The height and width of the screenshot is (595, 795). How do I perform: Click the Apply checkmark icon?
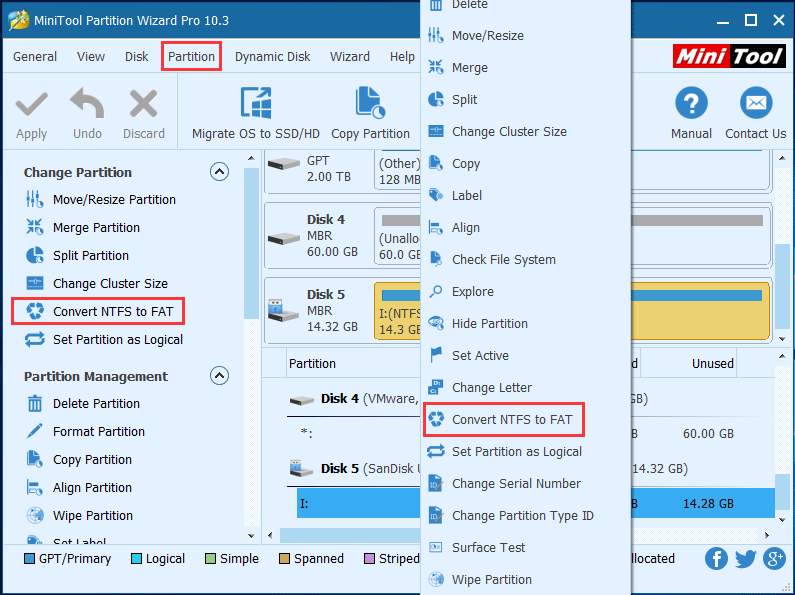31,104
